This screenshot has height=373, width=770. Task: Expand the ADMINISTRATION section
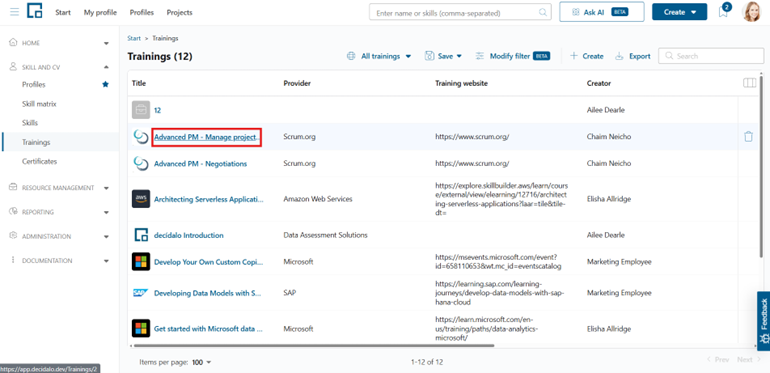[x=107, y=237]
